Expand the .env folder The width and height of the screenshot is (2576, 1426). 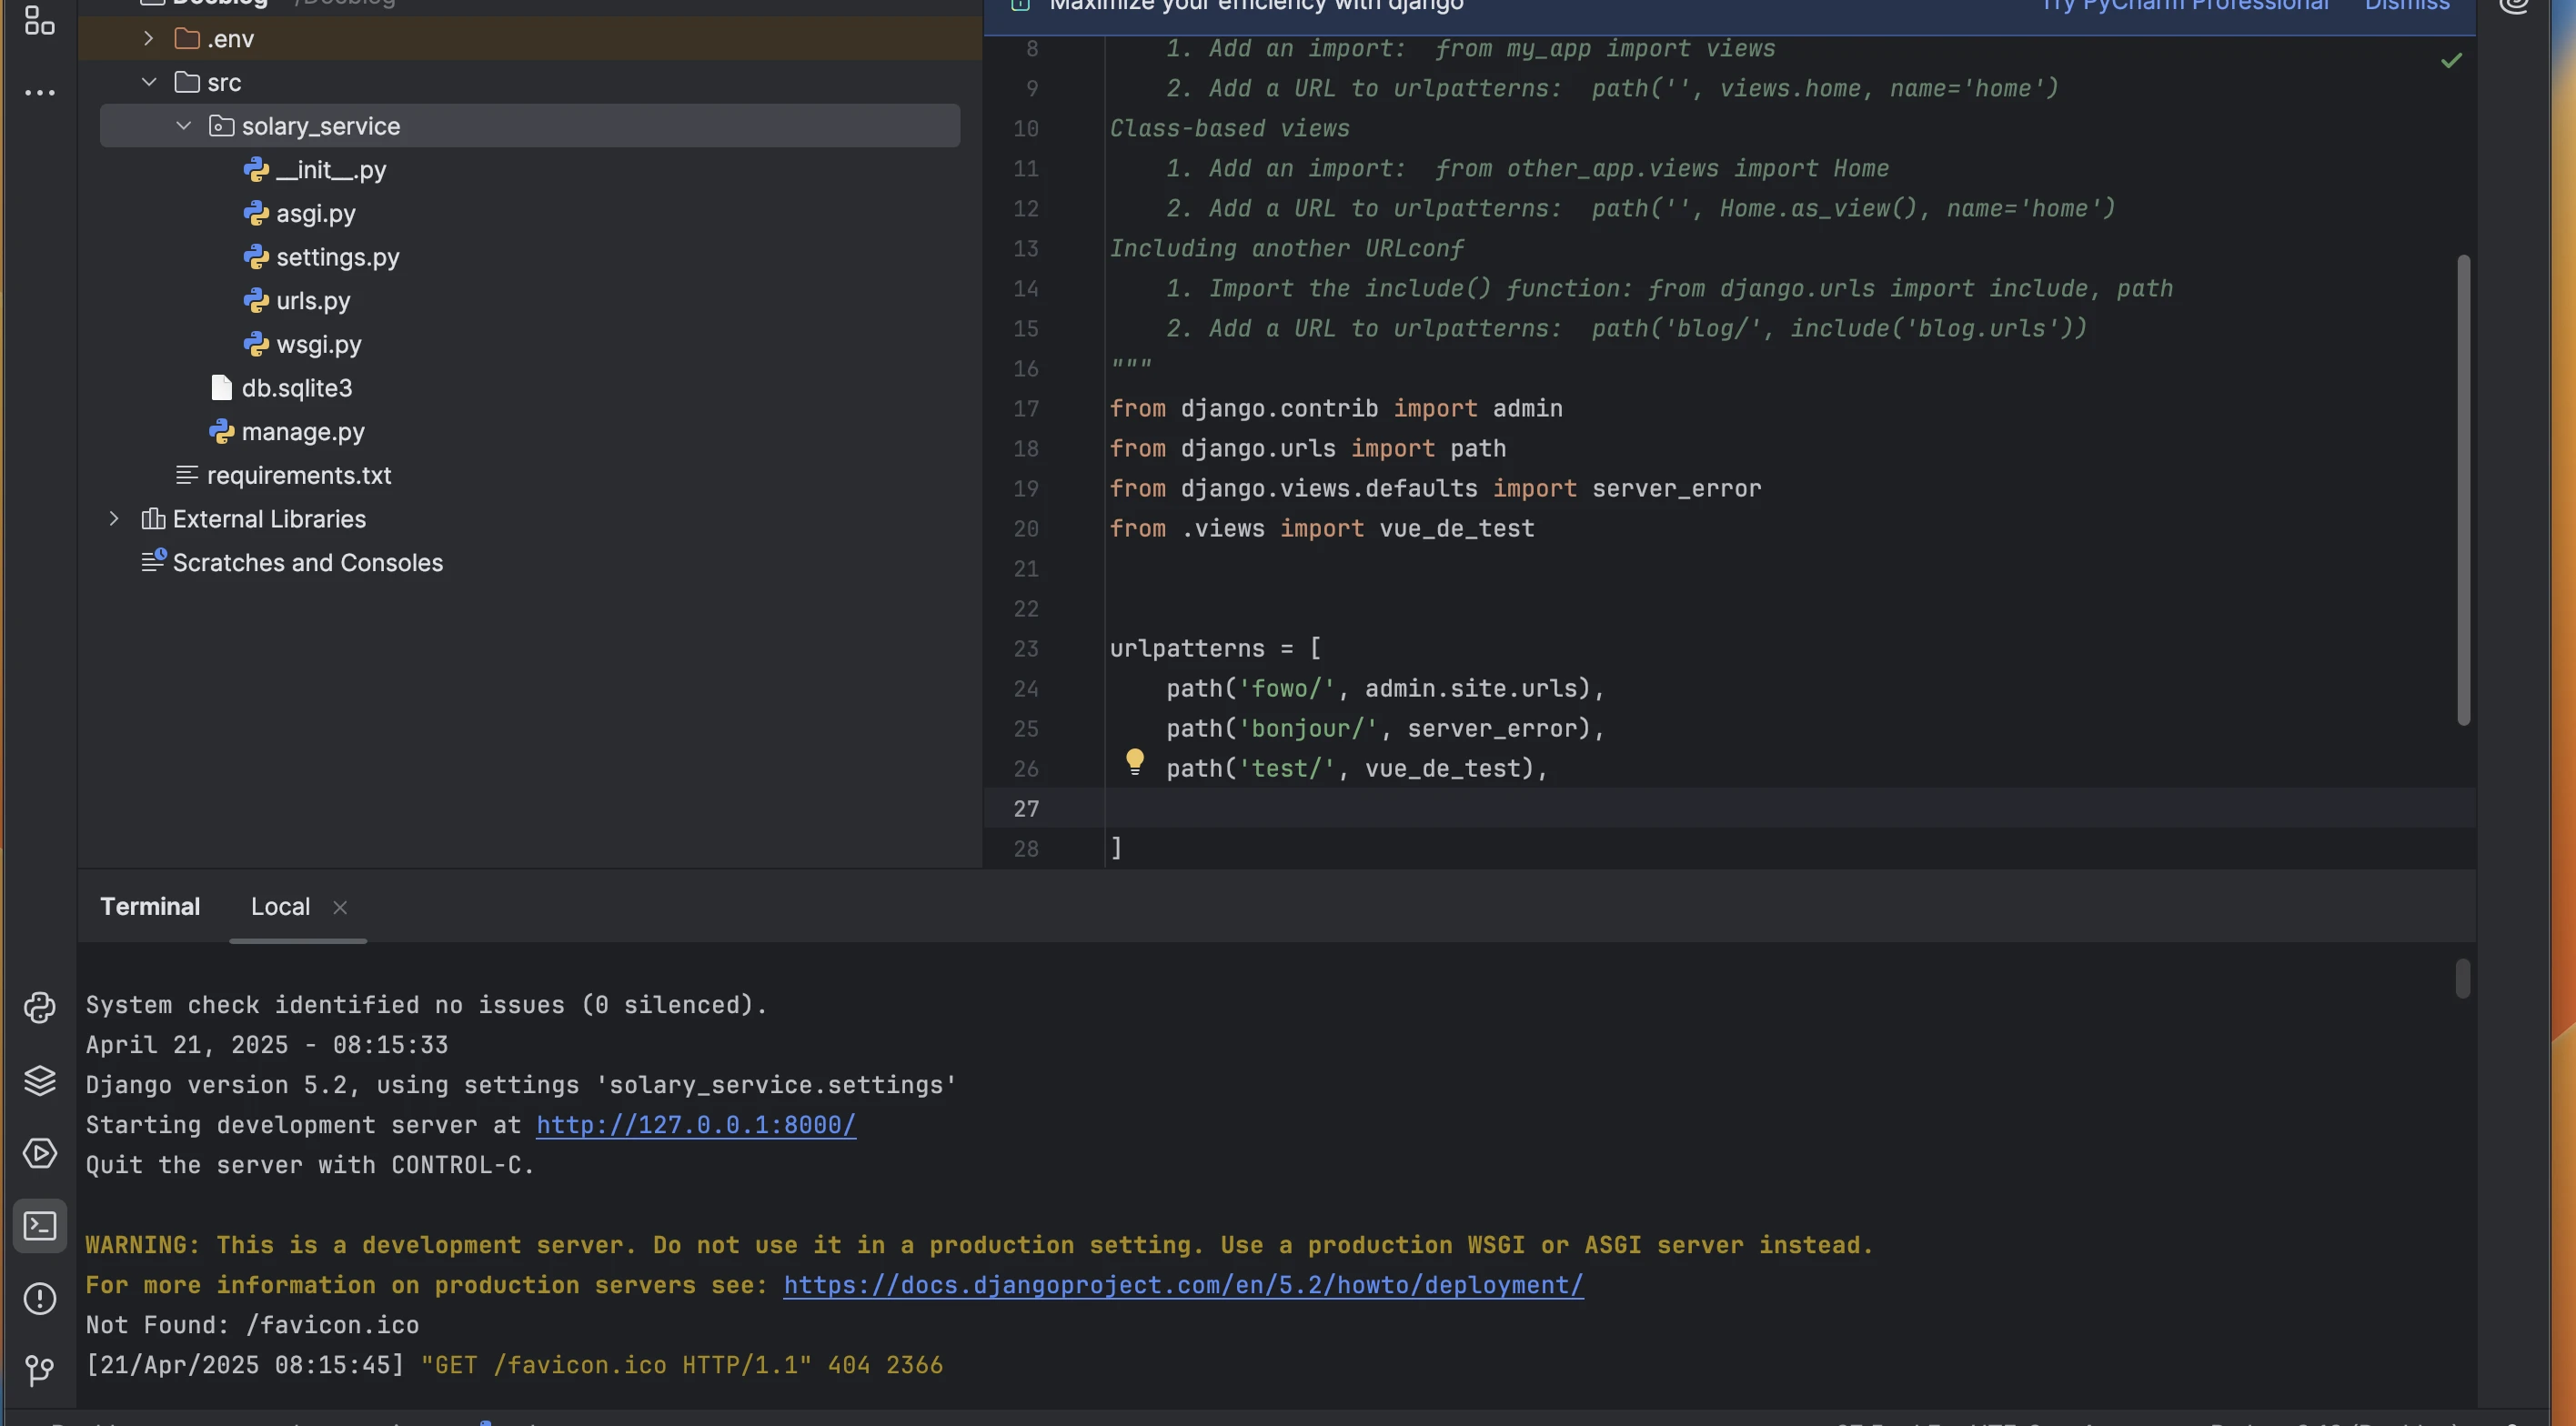[x=149, y=39]
